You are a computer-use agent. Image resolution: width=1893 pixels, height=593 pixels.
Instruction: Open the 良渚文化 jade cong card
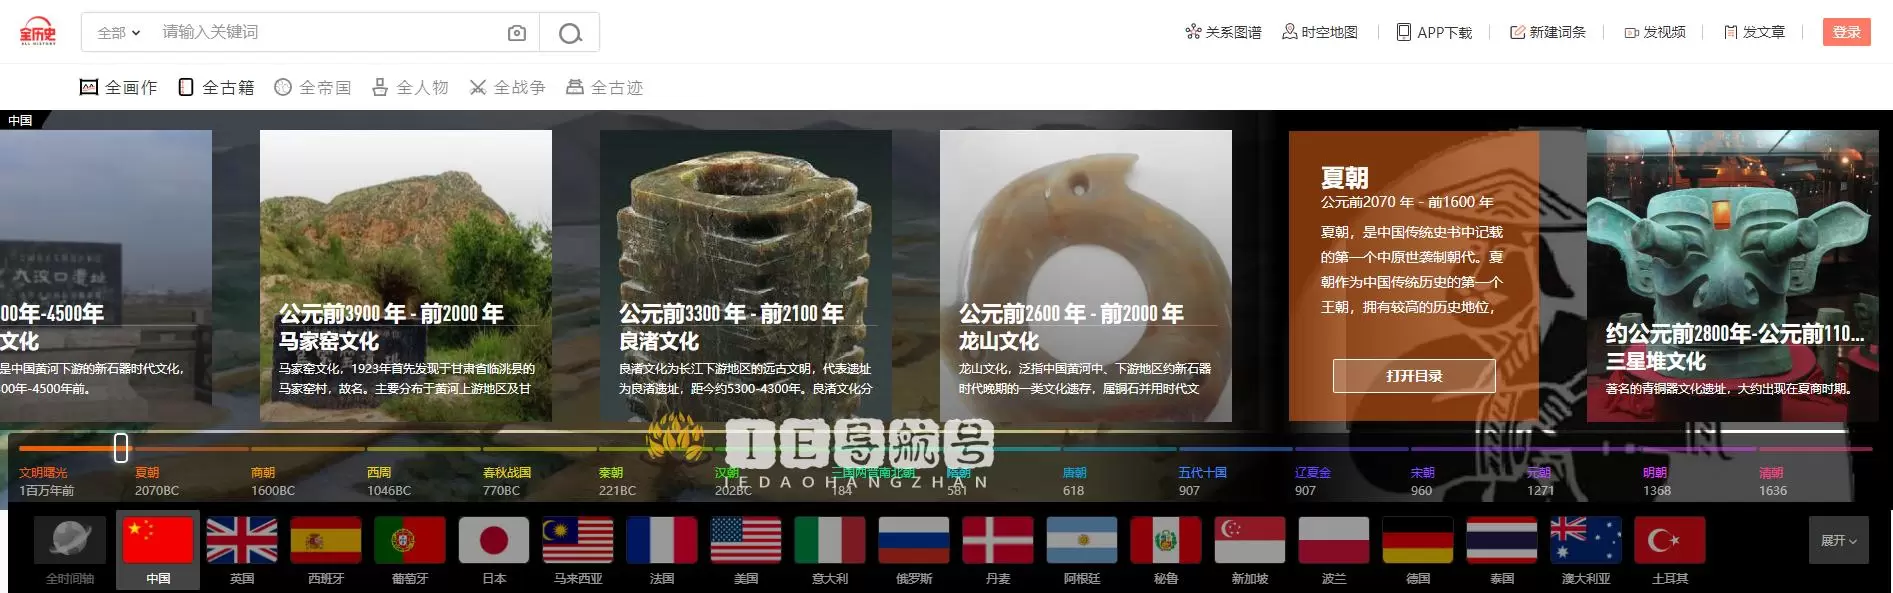[x=746, y=275]
